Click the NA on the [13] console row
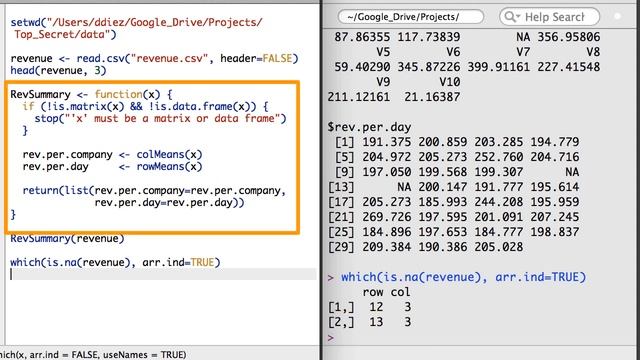 click(x=404, y=187)
